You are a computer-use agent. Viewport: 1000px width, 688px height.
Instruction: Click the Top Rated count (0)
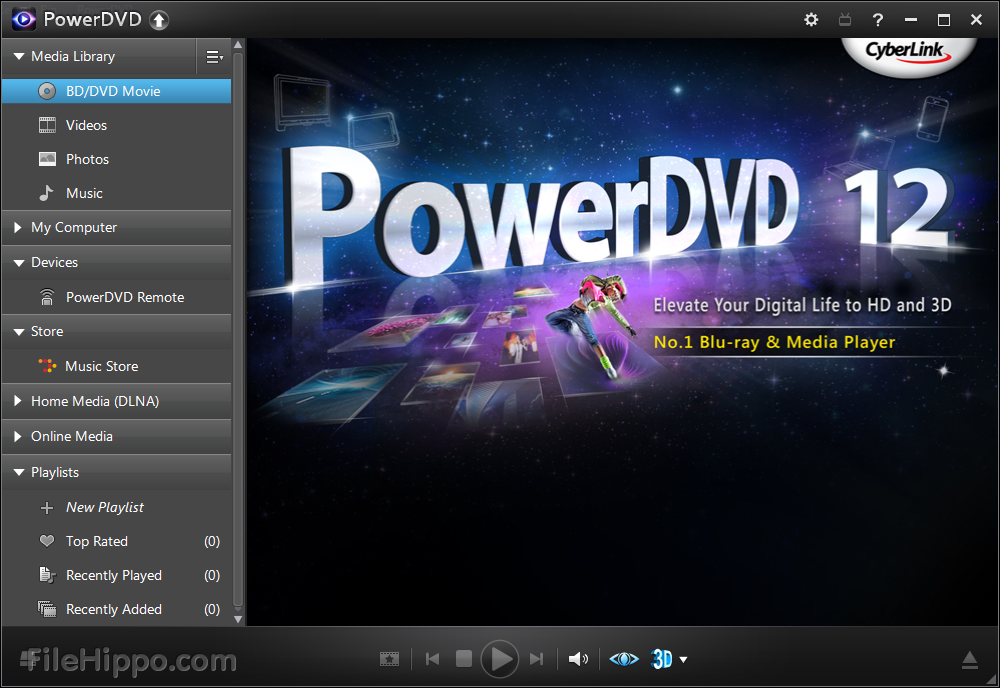(x=212, y=541)
